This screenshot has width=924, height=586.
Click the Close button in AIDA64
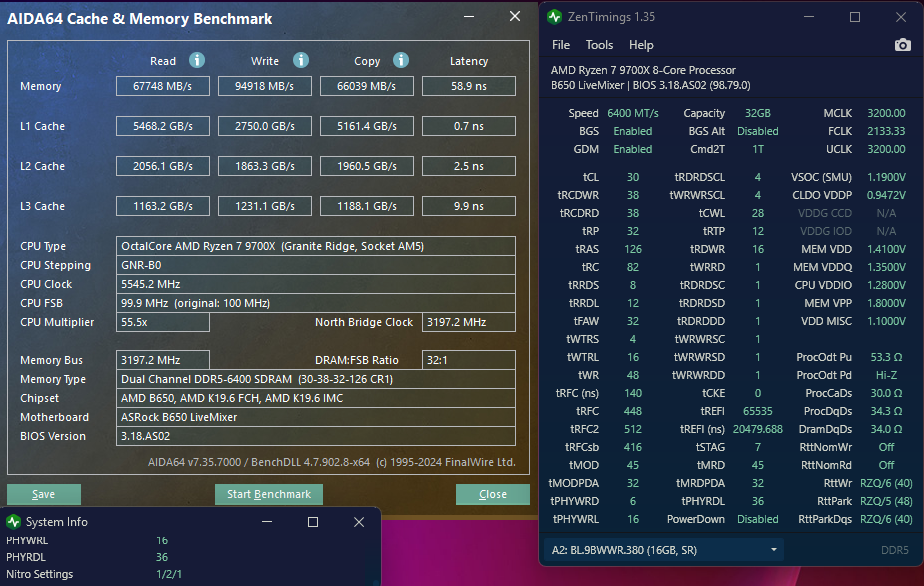point(493,494)
